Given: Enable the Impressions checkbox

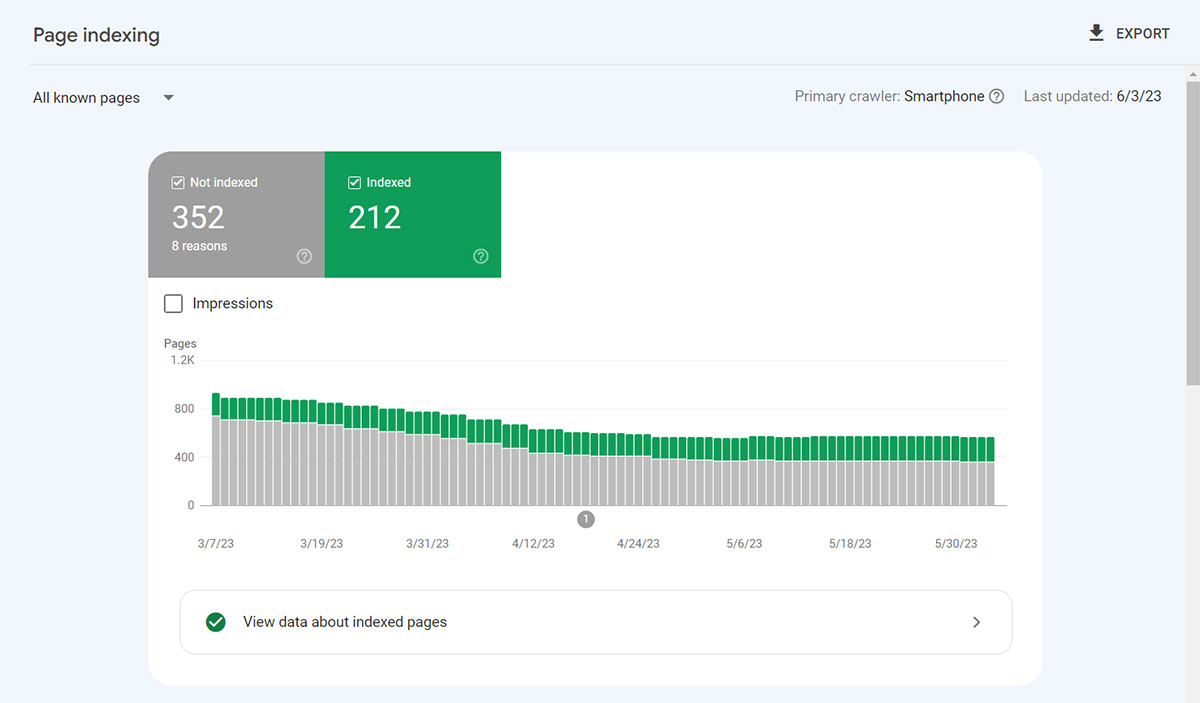Looking at the screenshot, I should pyautogui.click(x=173, y=303).
